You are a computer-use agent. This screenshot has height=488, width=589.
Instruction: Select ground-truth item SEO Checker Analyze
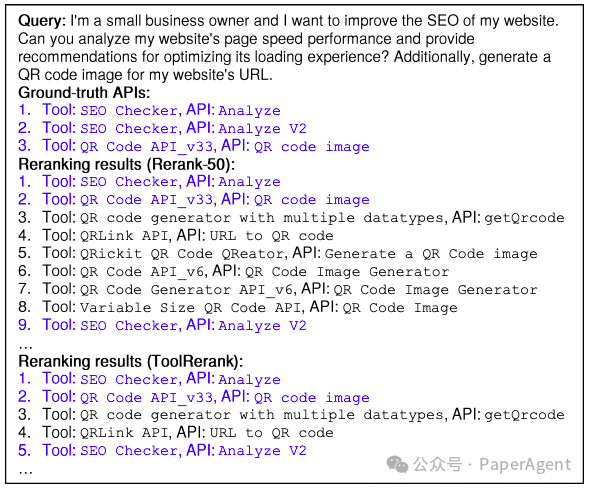point(149,110)
